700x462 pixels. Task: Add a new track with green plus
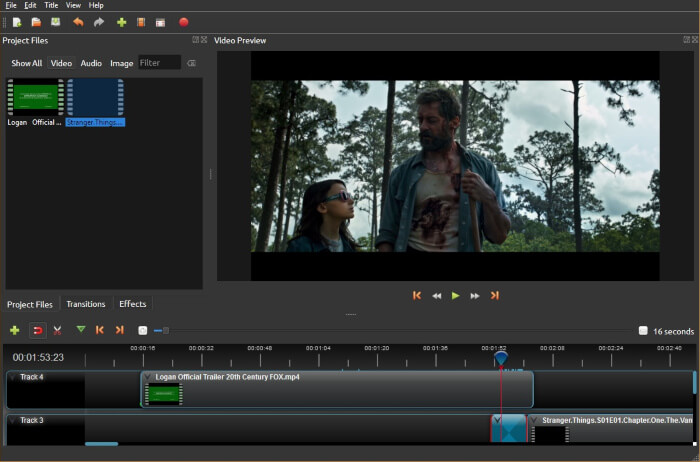(x=14, y=330)
